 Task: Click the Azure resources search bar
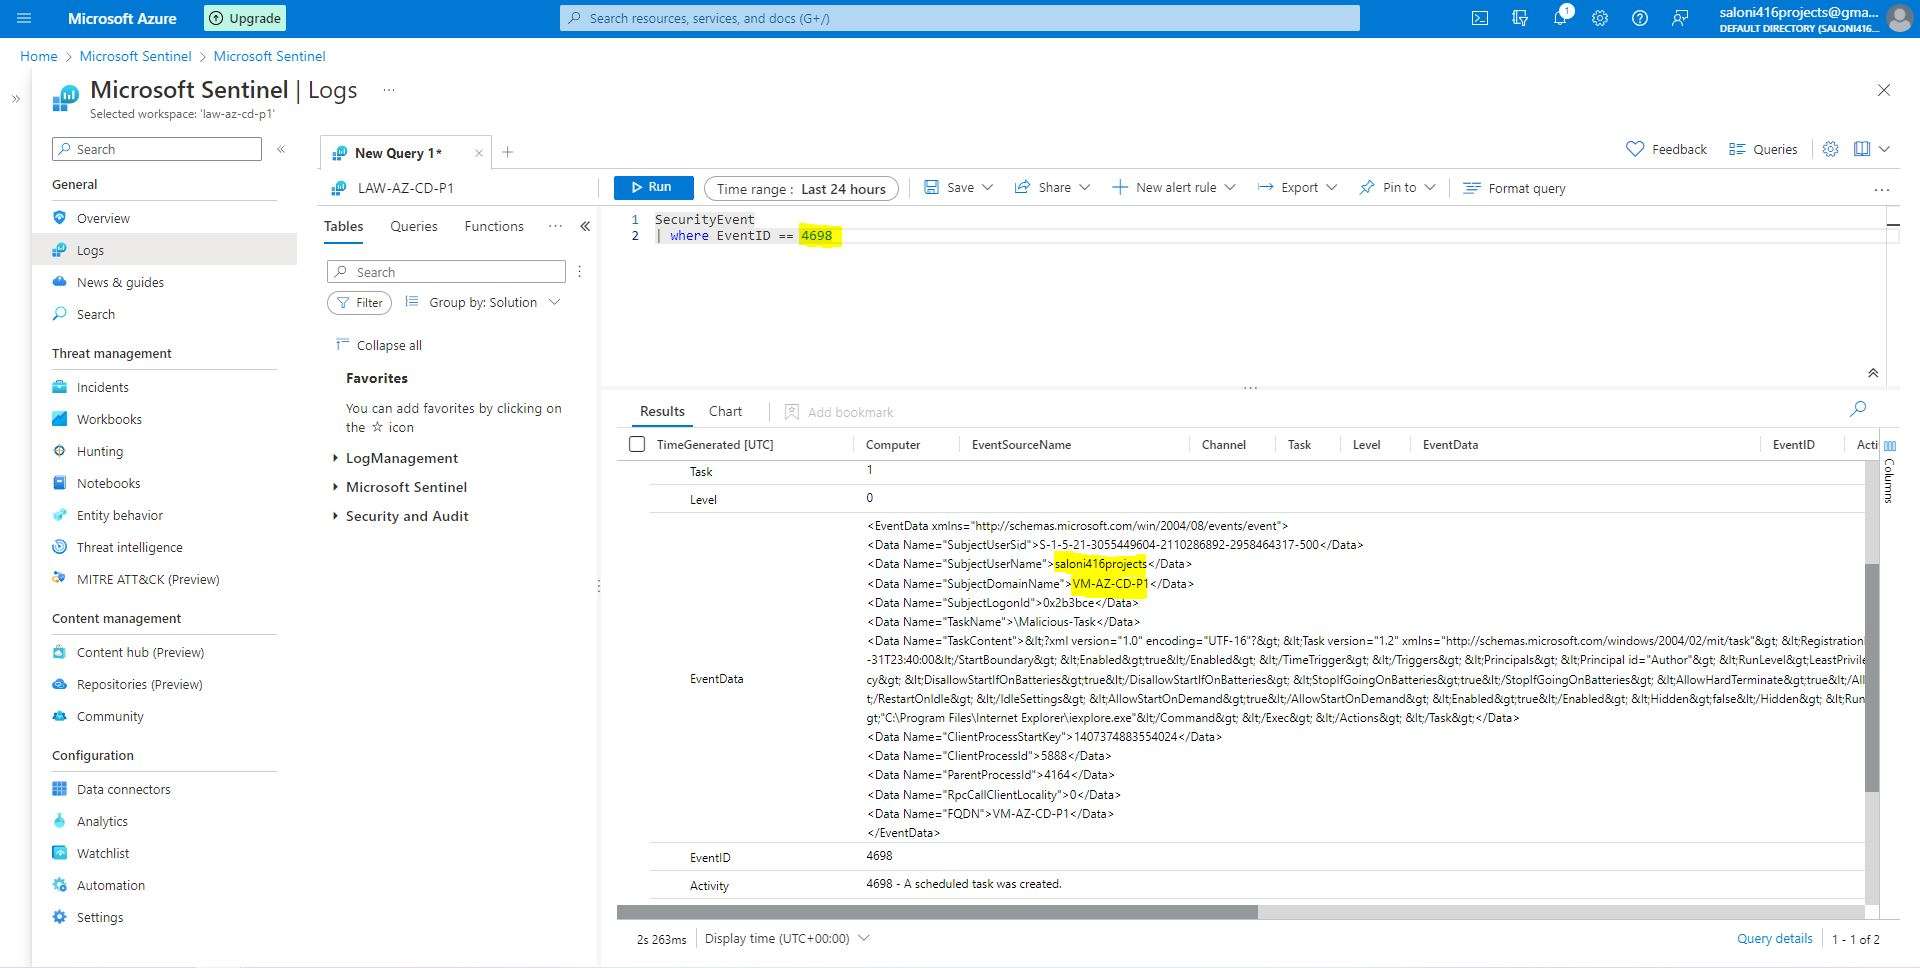point(958,17)
